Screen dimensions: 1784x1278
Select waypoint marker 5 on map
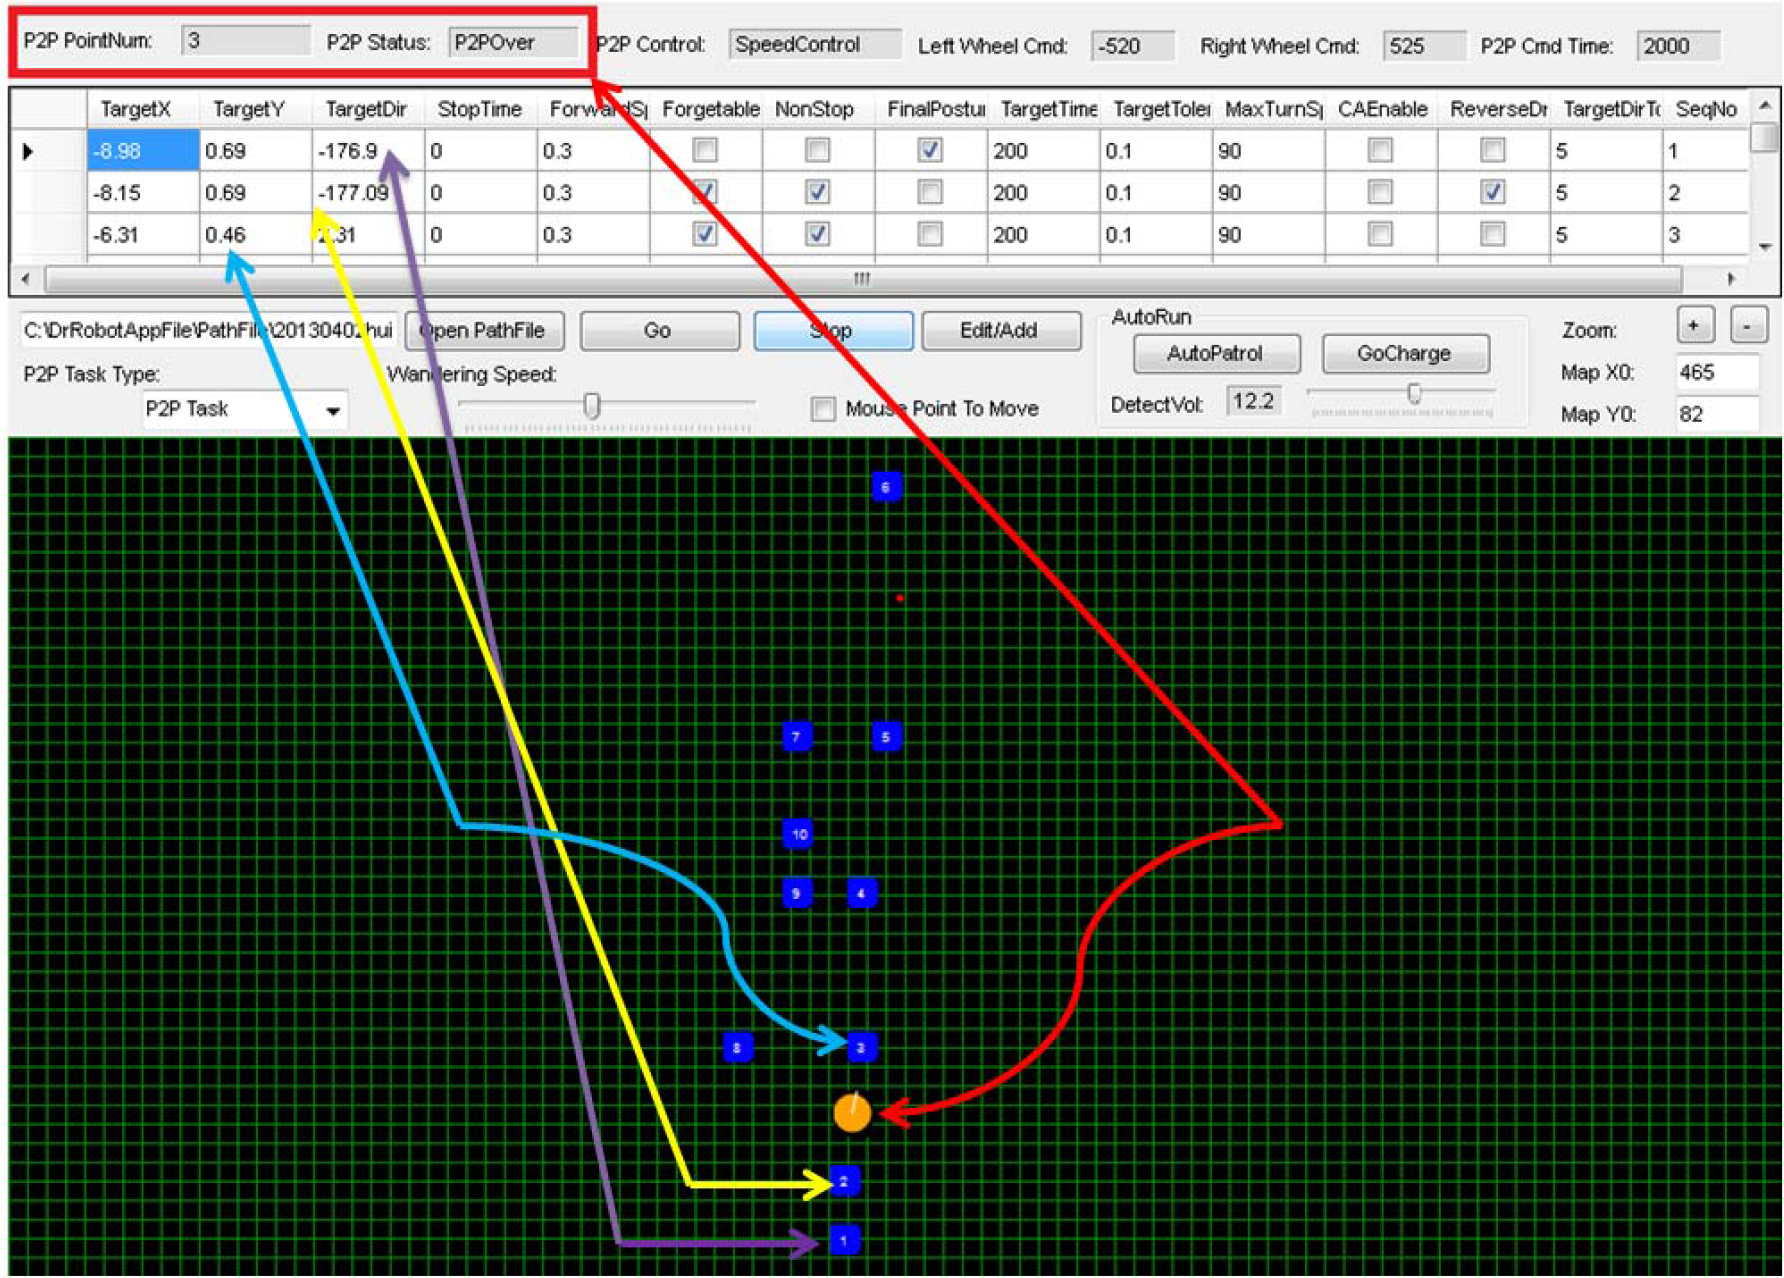[x=885, y=737]
